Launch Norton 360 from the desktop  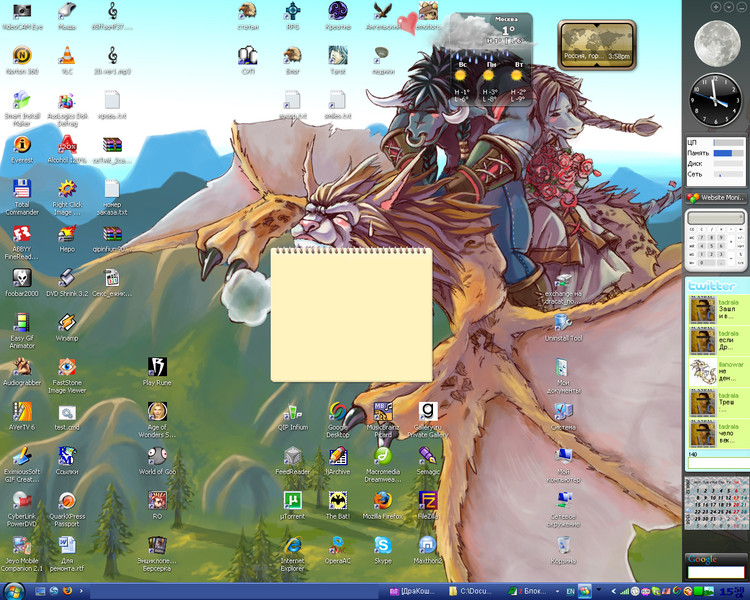coord(22,60)
